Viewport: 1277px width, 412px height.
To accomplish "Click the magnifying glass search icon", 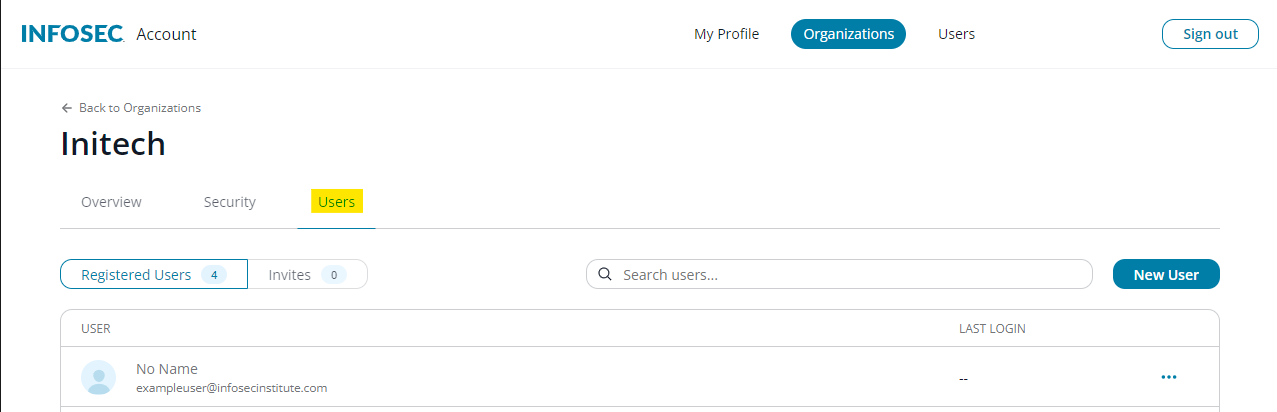I will coord(605,274).
